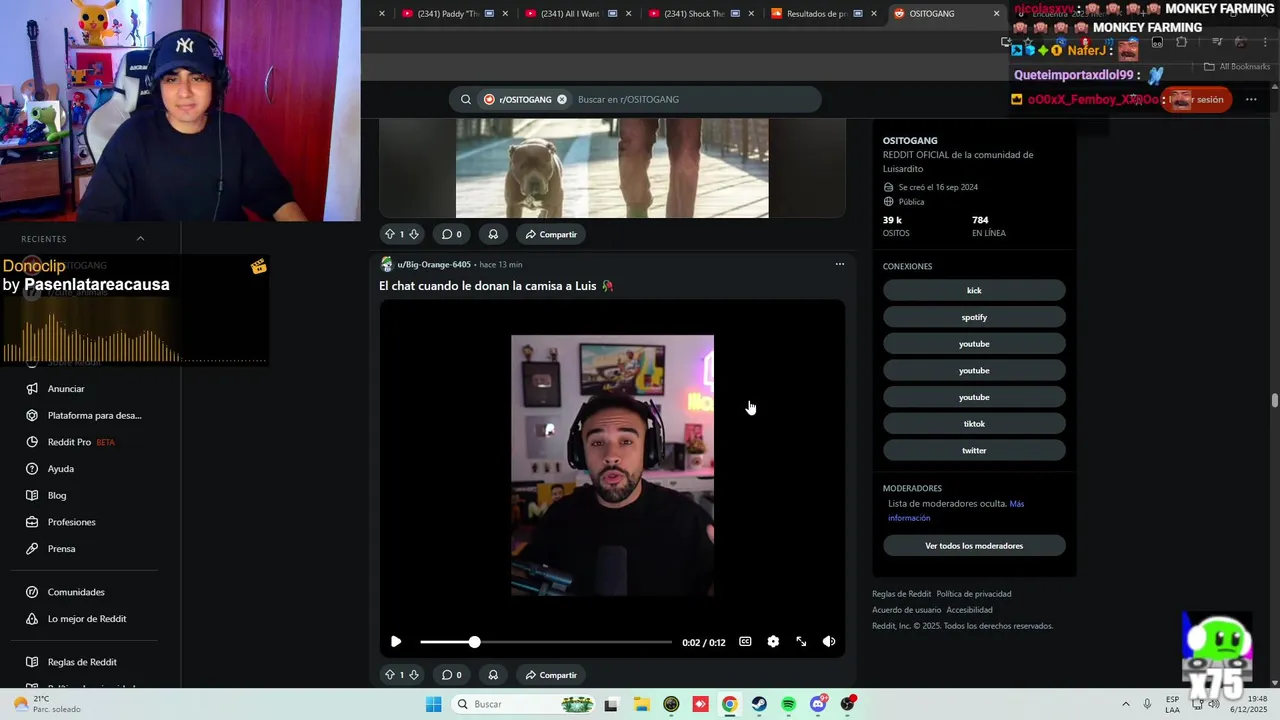The width and height of the screenshot is (1280, 720).
Task: Remove the r/OSITOGANG search filter
Action: (x=562, y=99)
